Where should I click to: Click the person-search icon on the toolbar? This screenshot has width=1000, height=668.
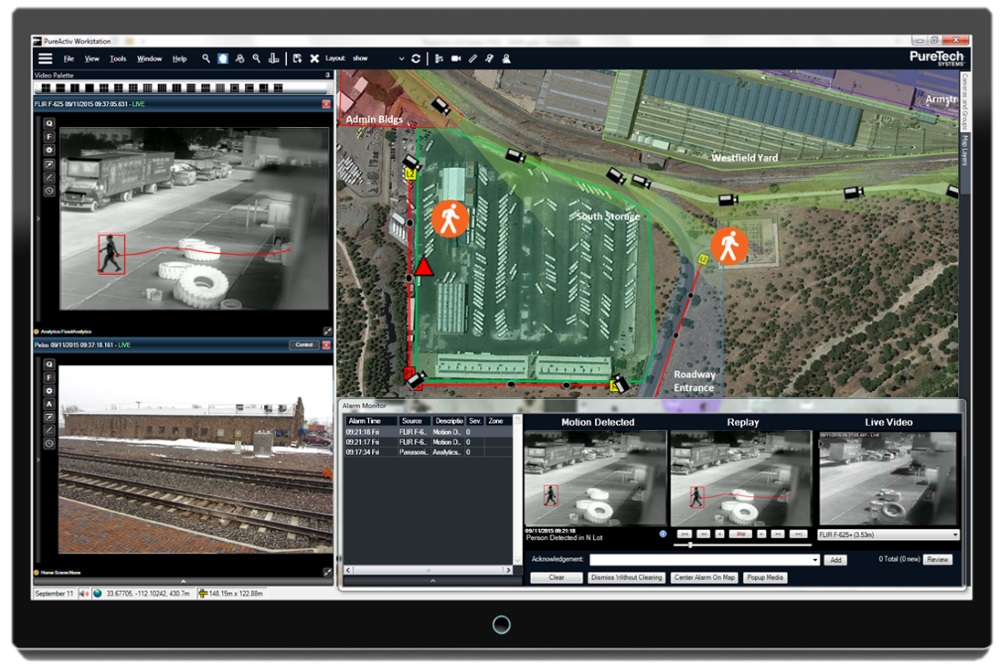(x=238, y=58)
